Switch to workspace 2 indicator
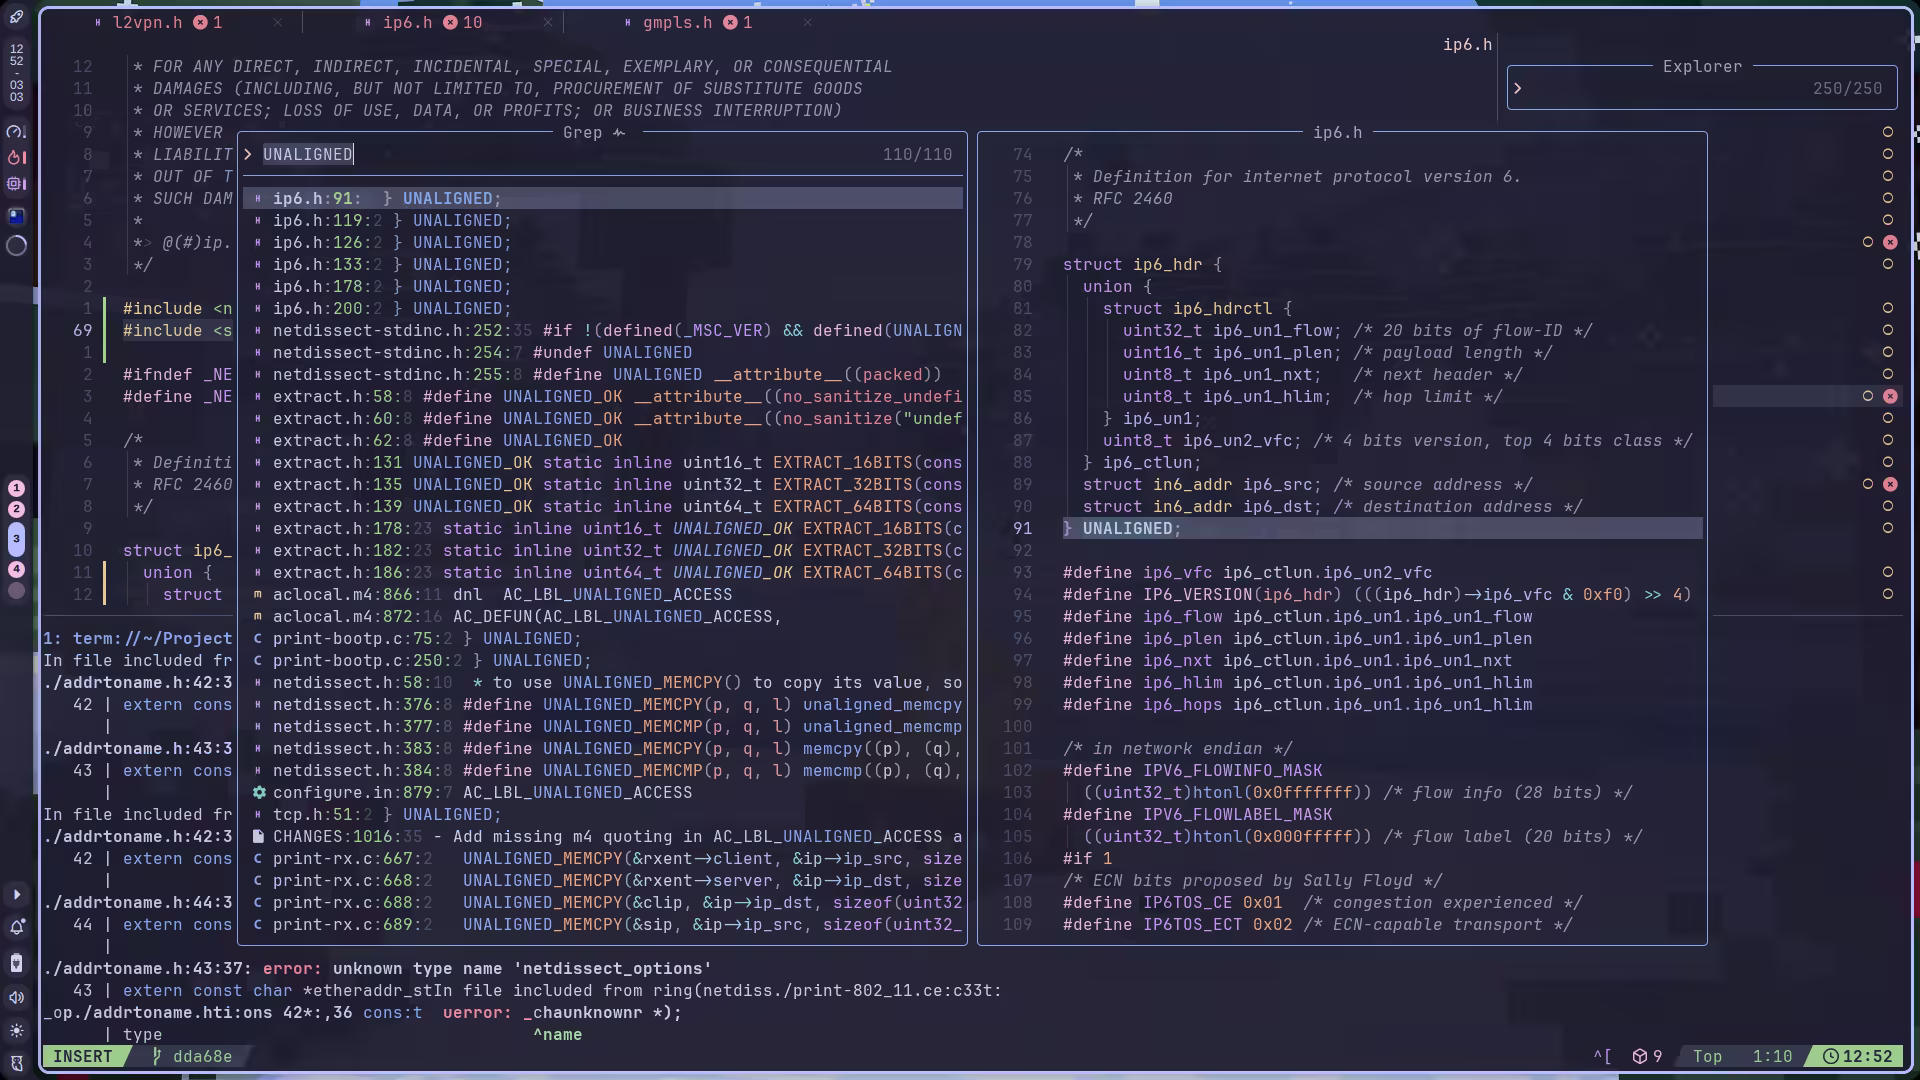This screenshot has width=1920, height=1080. pos(17,509)
